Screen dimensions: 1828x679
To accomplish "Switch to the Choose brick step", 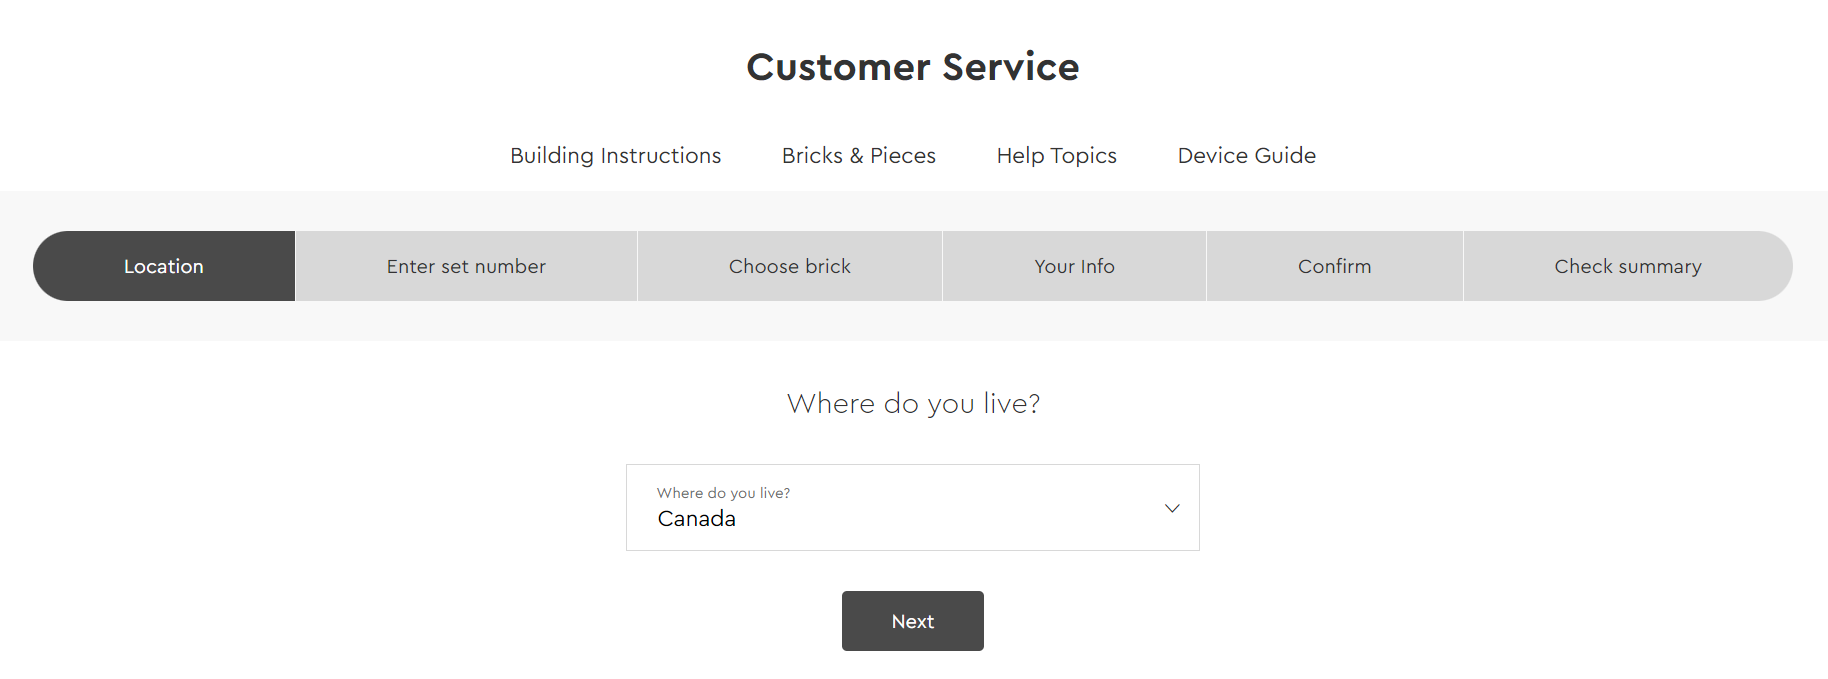I will (x=789, y=266).
